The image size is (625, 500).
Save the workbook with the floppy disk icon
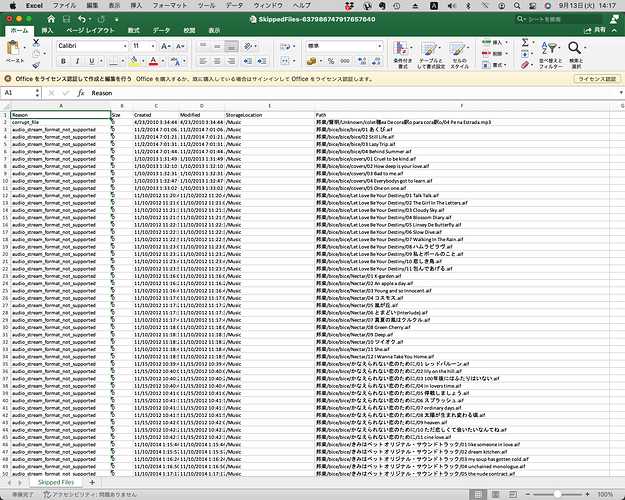[x=66, y=19]
